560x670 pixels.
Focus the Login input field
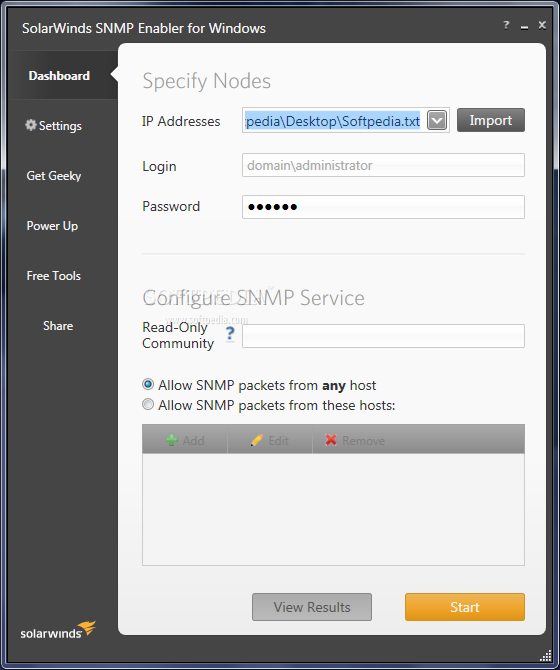[x=383, y=165]
